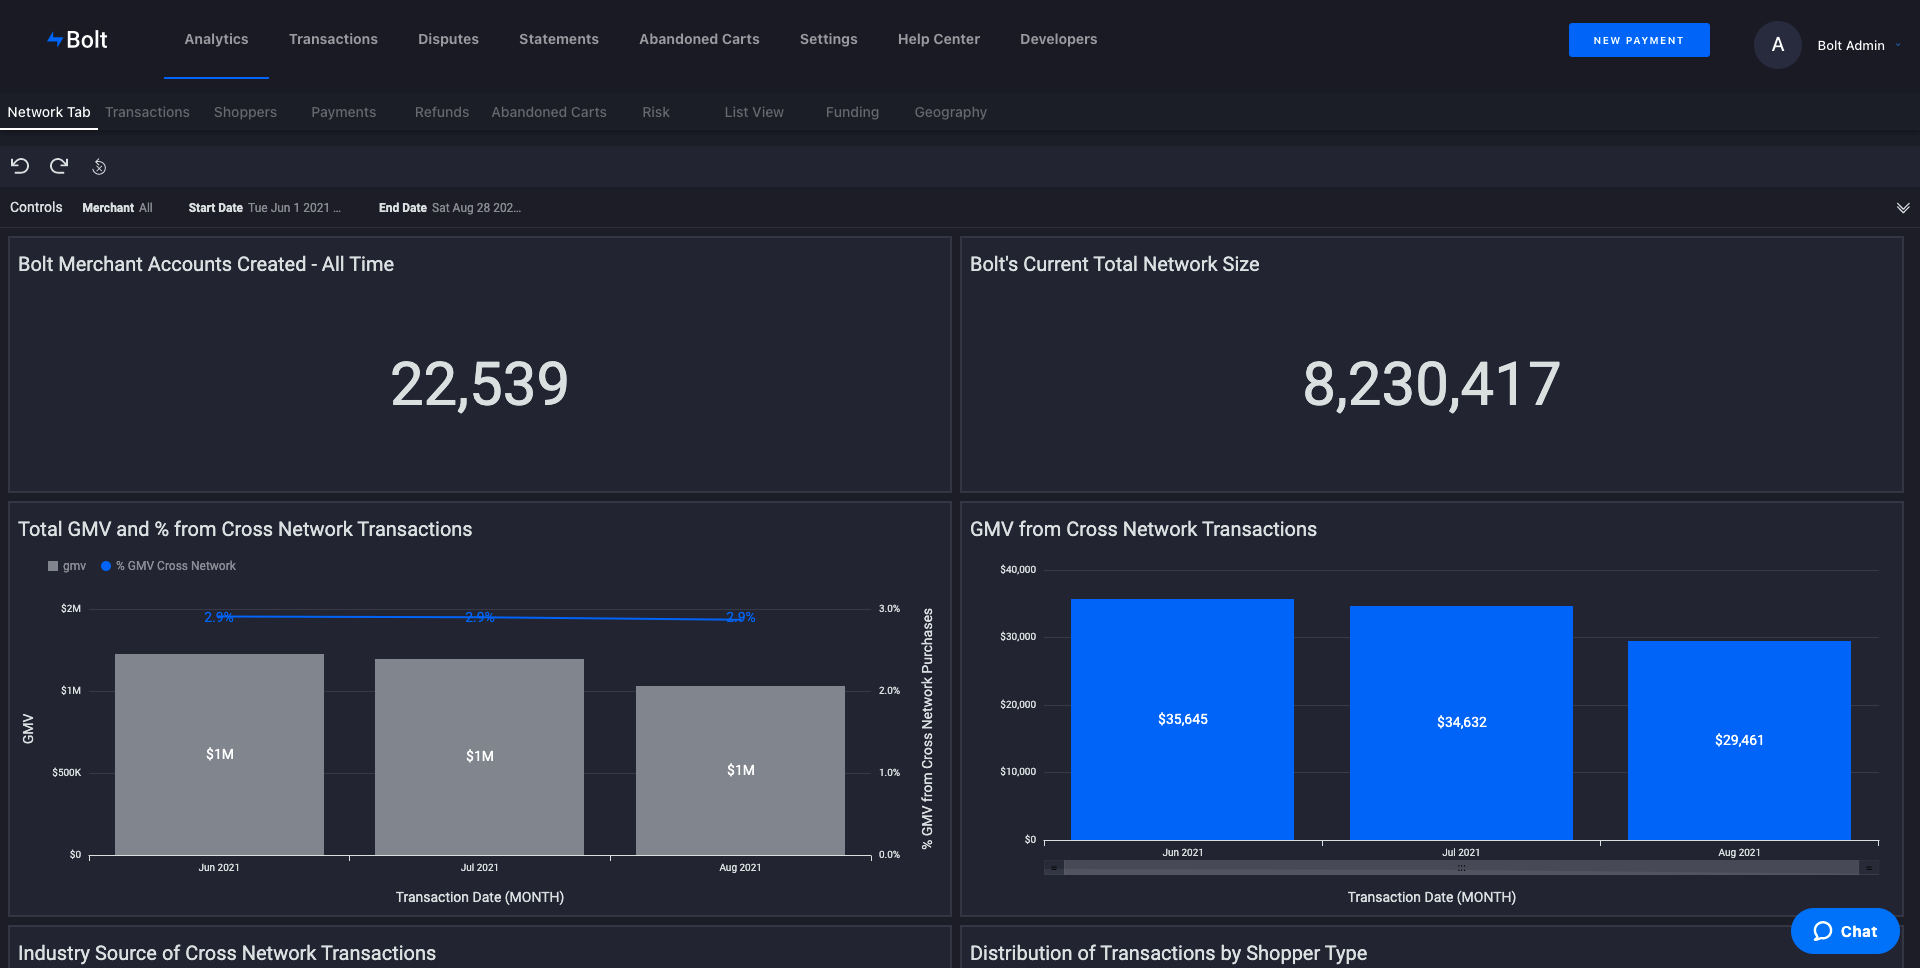Switch to the Shoppers tab

(245, 112)
